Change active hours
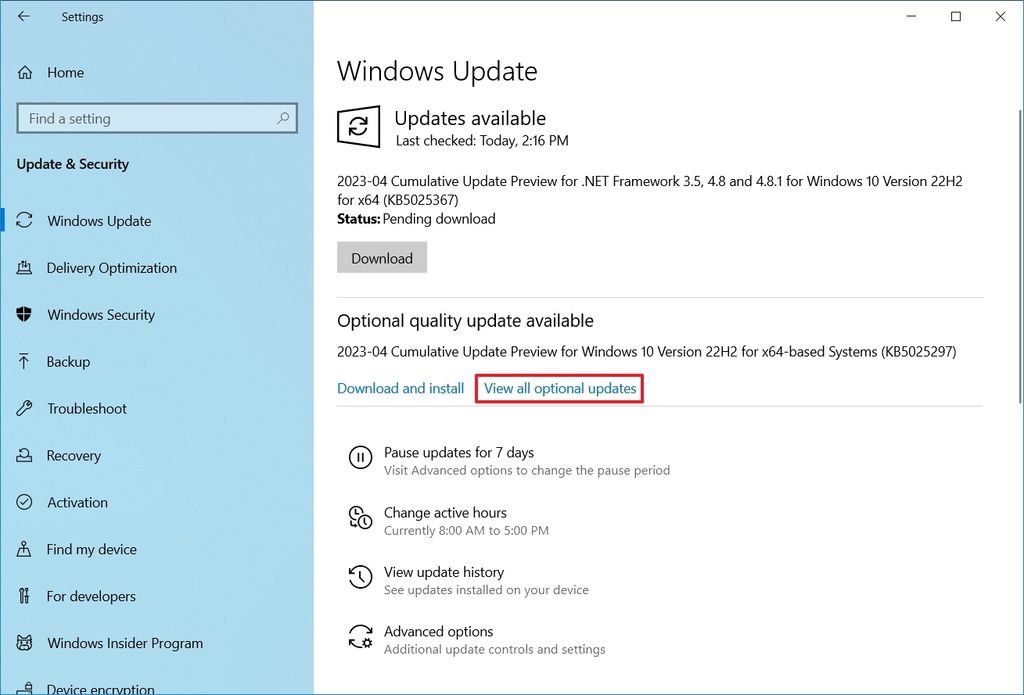Screen dimensions: 1024x695 [445, 512]
